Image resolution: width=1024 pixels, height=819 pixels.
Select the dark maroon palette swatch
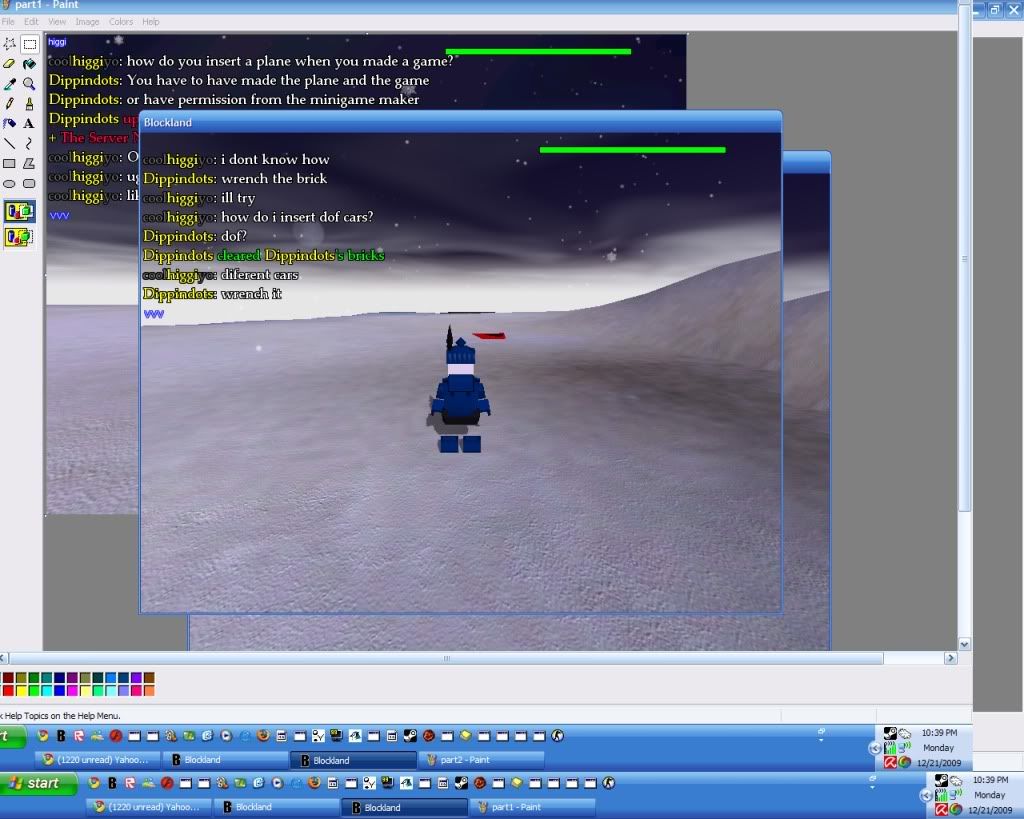pos(8,678)
